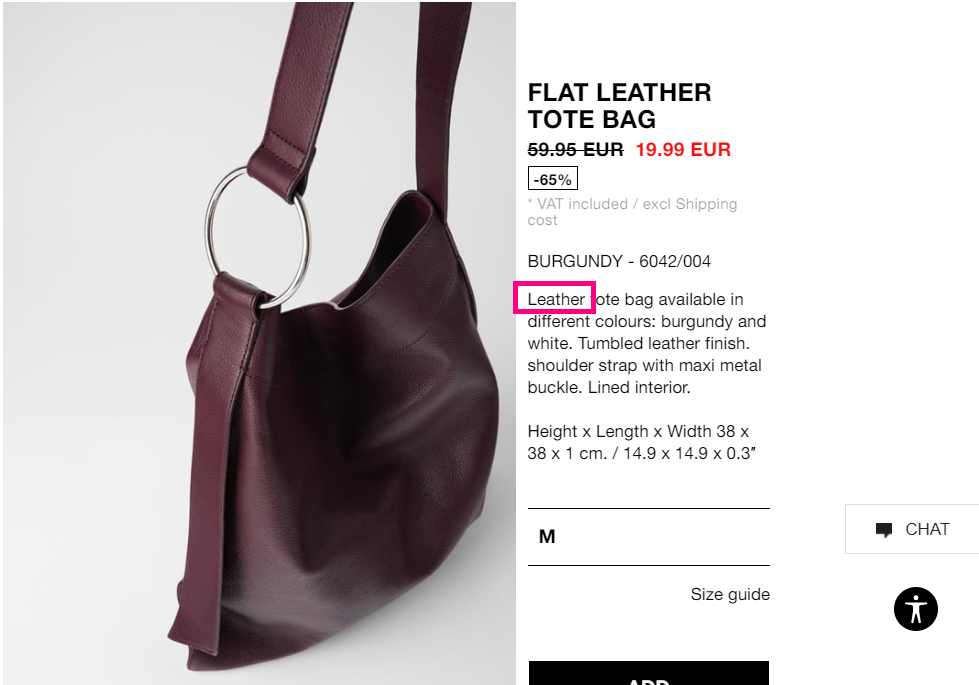Image resolution: width=979 pixels, height=685 pixels.
Task: Click the black ADD button
Action: [649, 673]
